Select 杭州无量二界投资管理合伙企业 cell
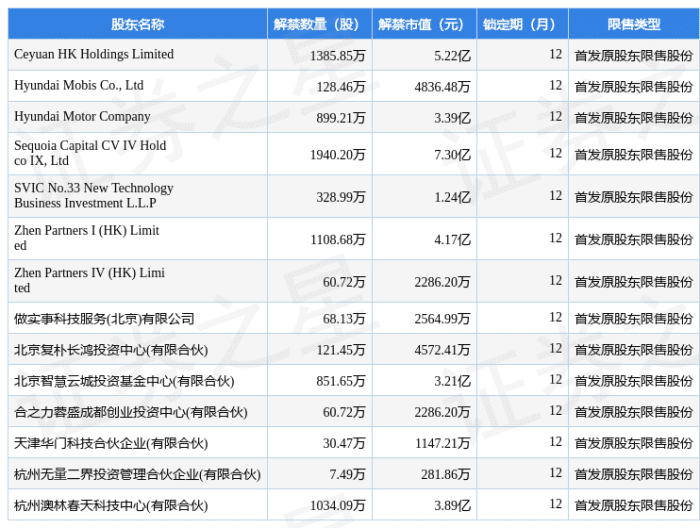Image resolution: width=700 pixels, height=528 pixels. point(137,474)
